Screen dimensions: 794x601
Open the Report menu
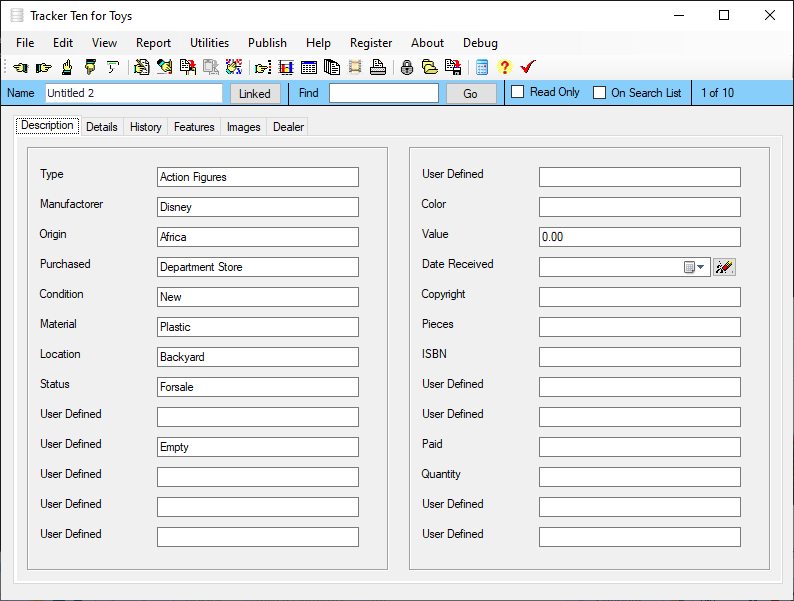tap(153, 43)
